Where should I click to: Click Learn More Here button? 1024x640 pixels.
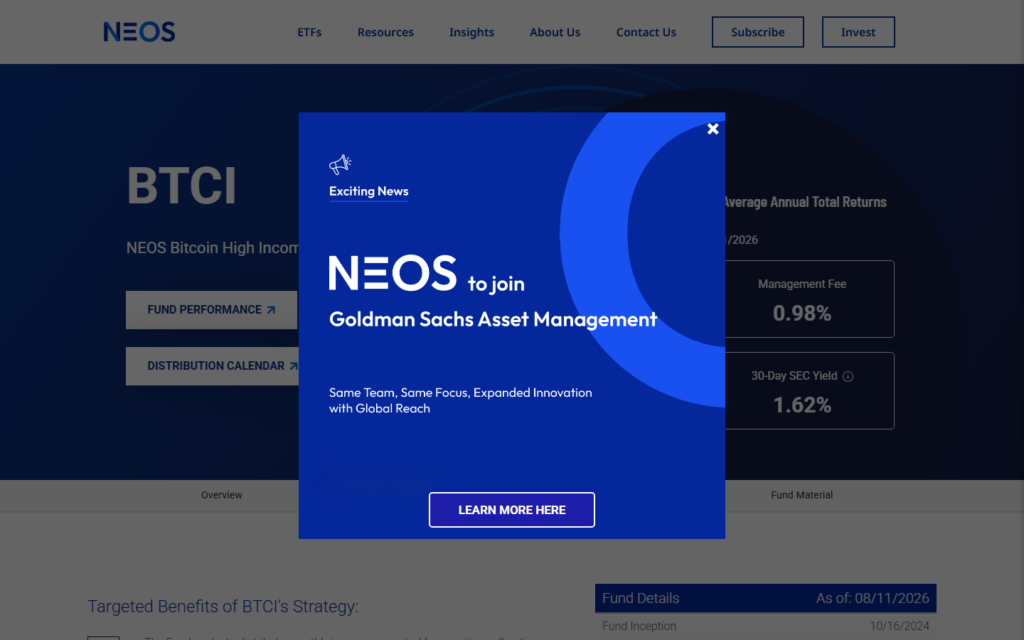pyautogui.click(x=512, y=510)
